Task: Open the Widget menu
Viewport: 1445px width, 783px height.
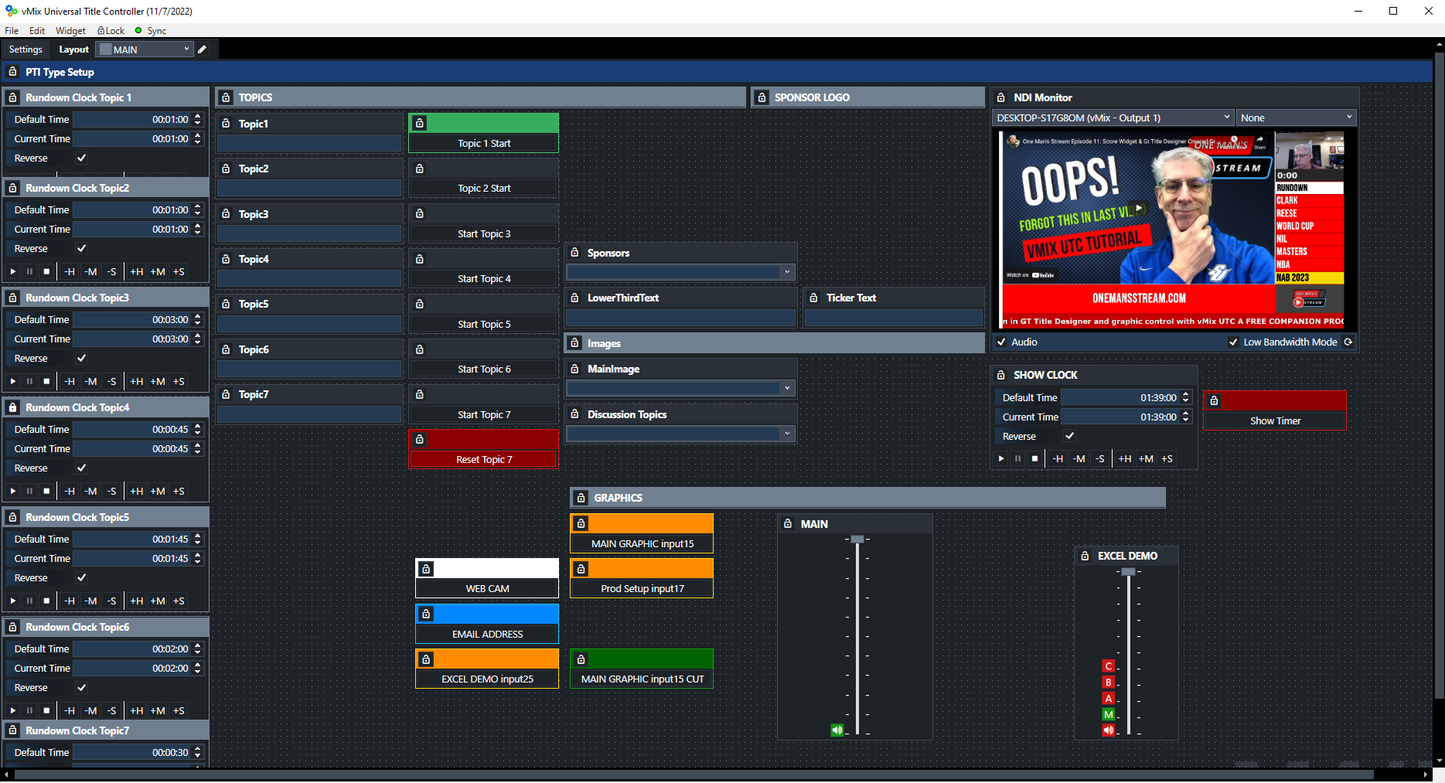Action: (70, 30)
